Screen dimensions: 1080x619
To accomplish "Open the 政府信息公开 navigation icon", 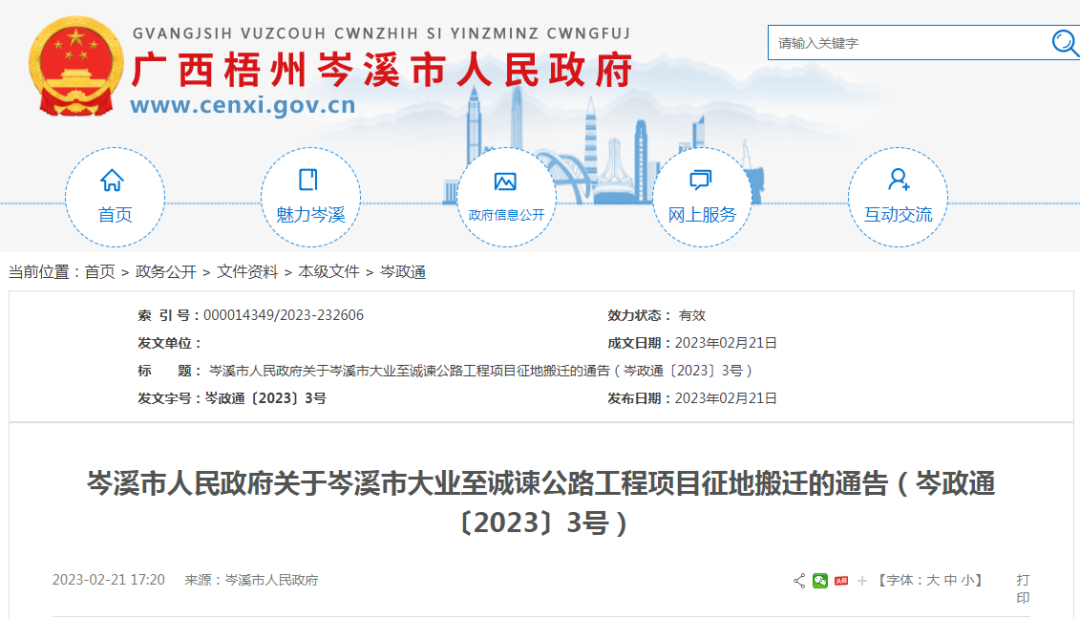I will (505, 182).
